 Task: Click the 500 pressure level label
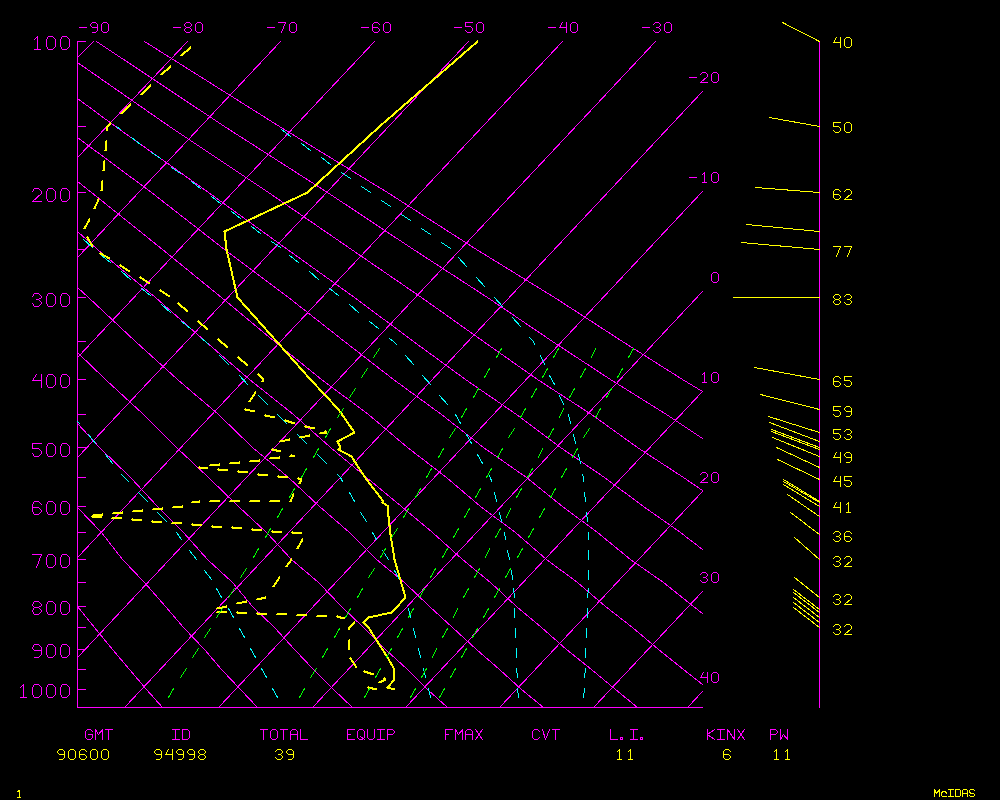pos(51,451)
